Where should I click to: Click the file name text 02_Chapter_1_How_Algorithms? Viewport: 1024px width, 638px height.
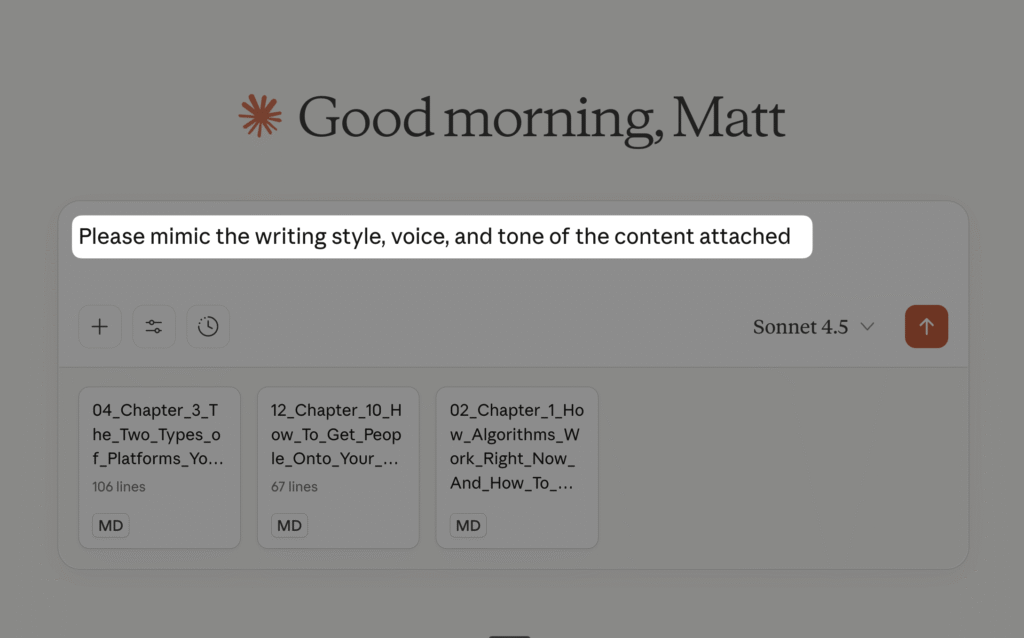tap(516, 435)
